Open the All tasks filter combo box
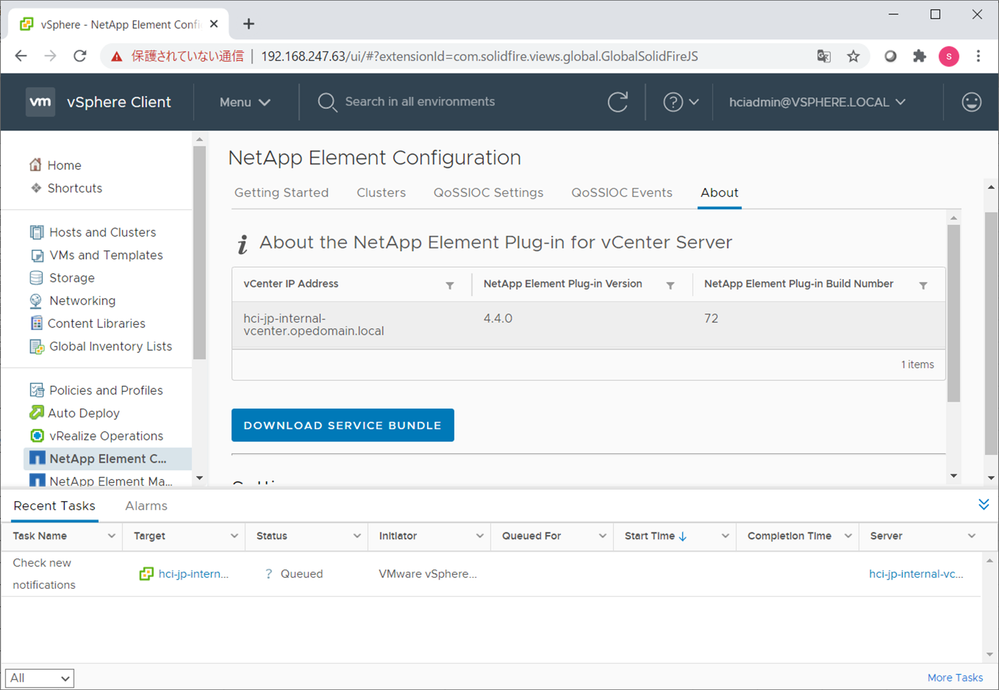This screenshot has width=999, height=690. click(39, 678)
